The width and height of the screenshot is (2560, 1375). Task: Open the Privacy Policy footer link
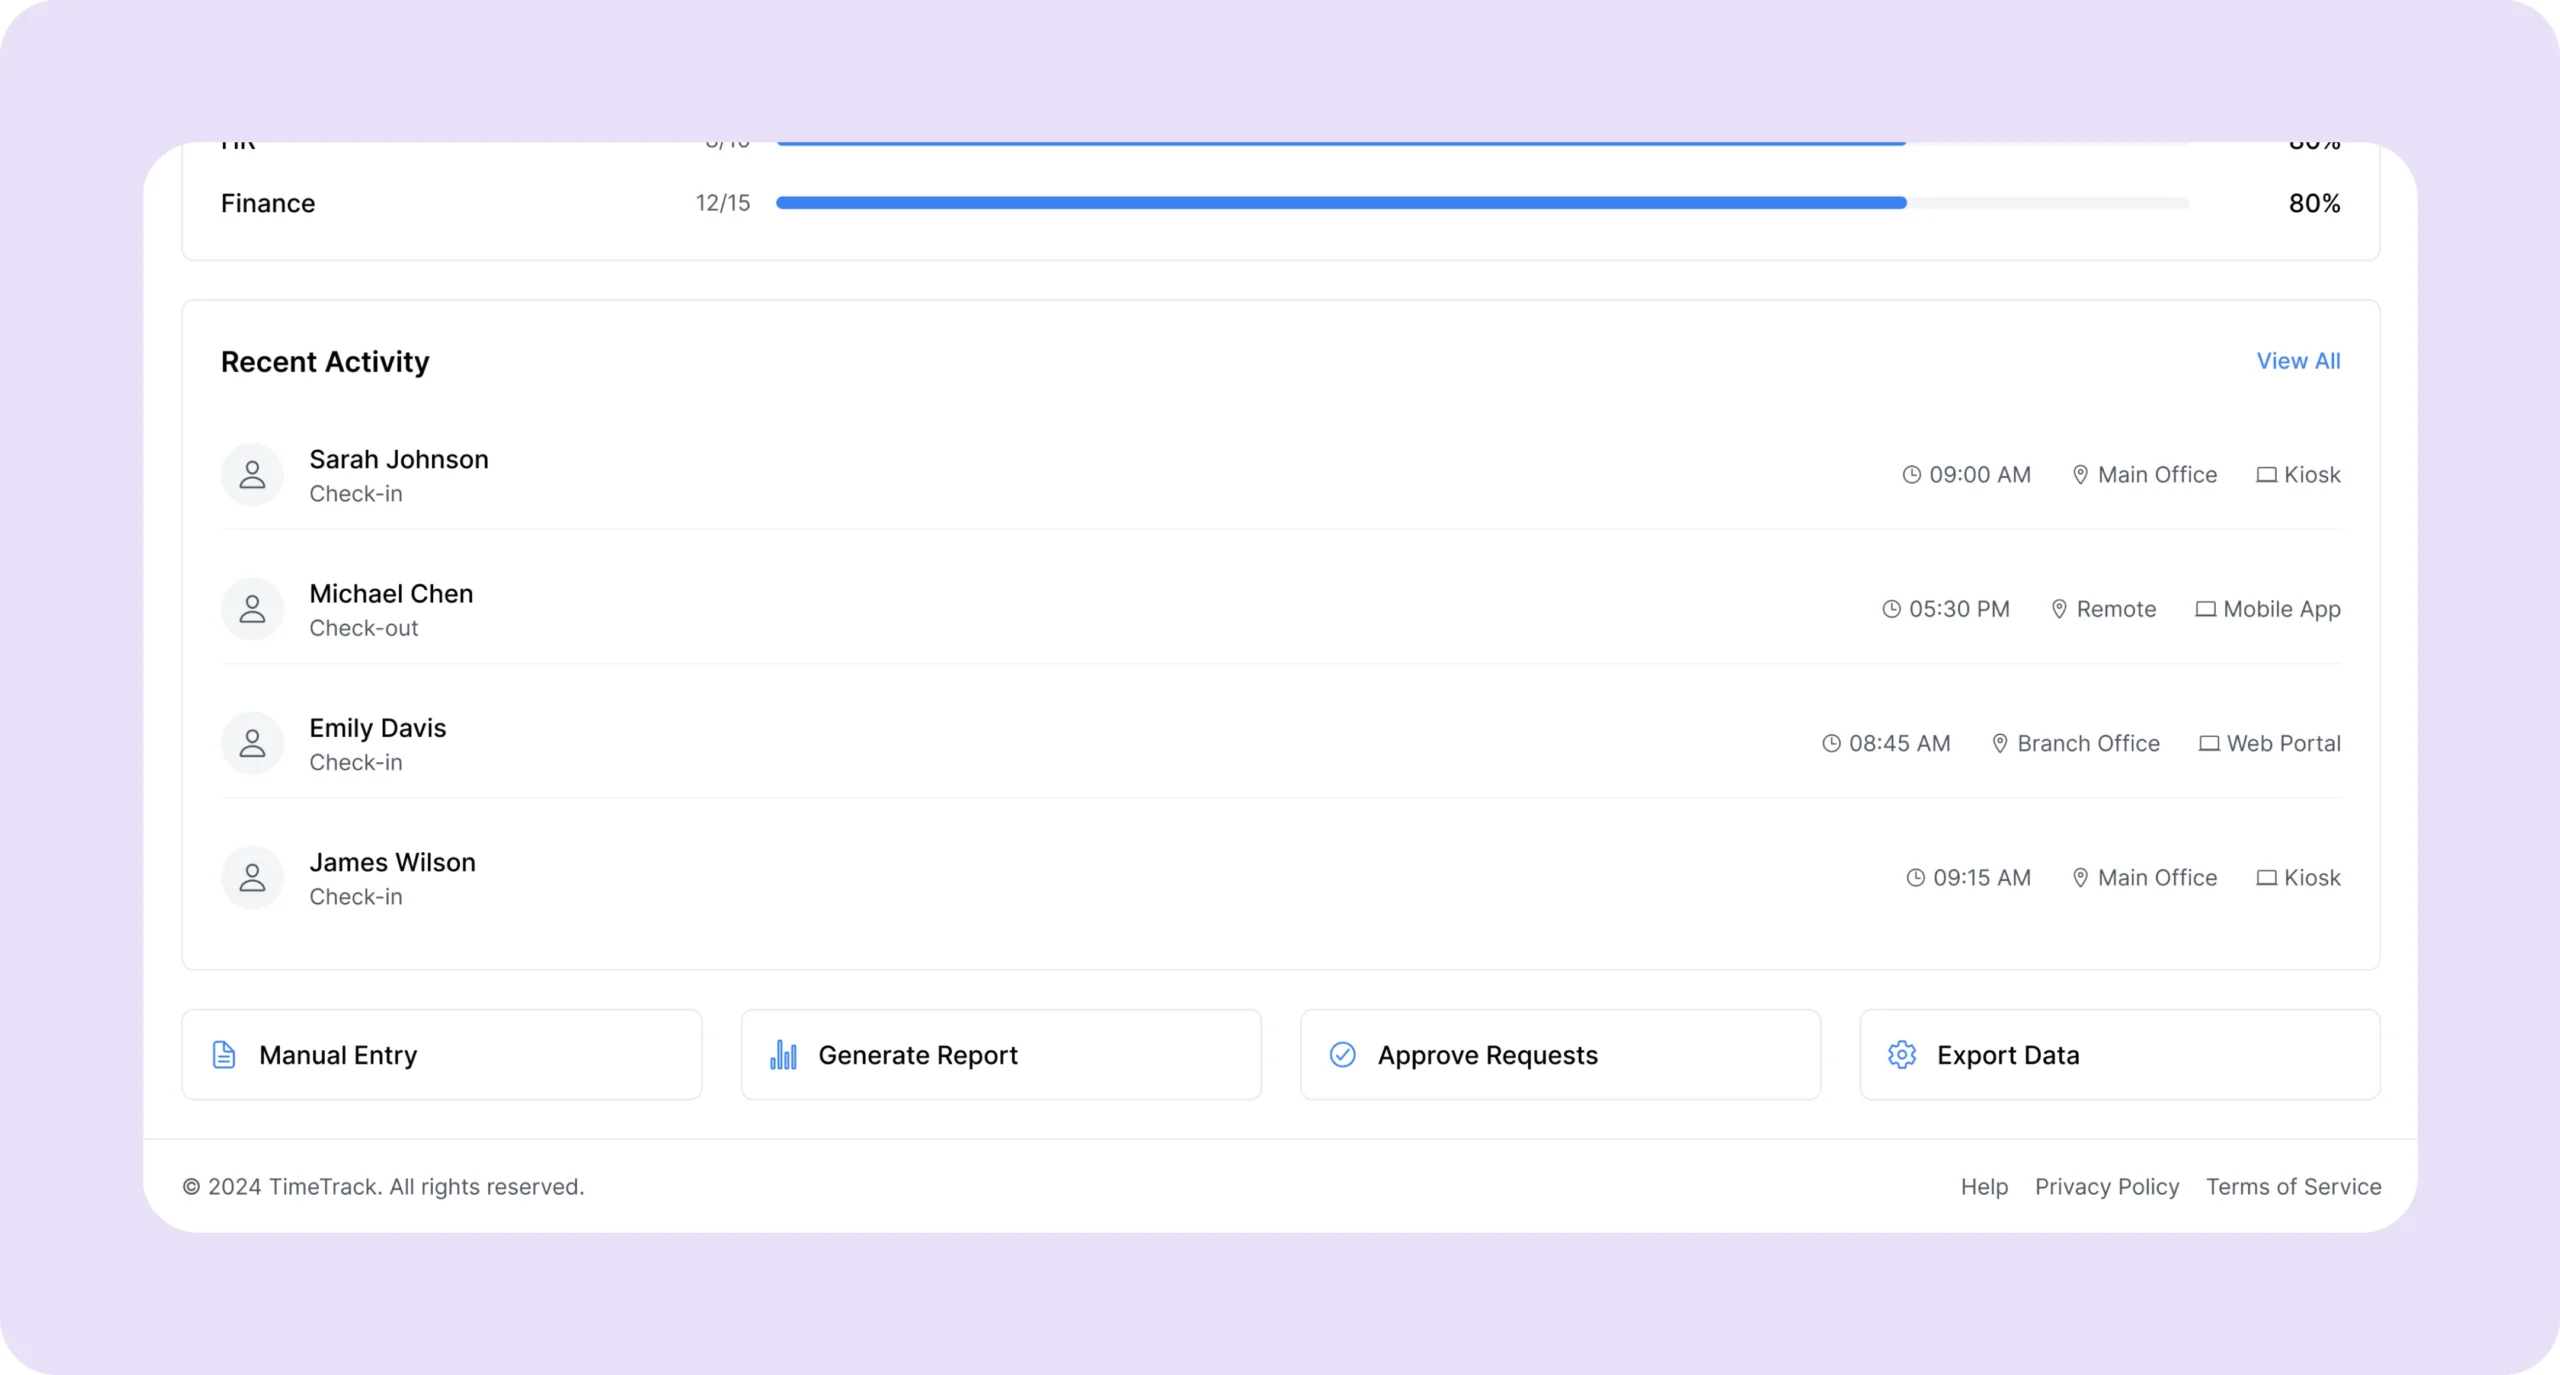click(2106, 1187)
